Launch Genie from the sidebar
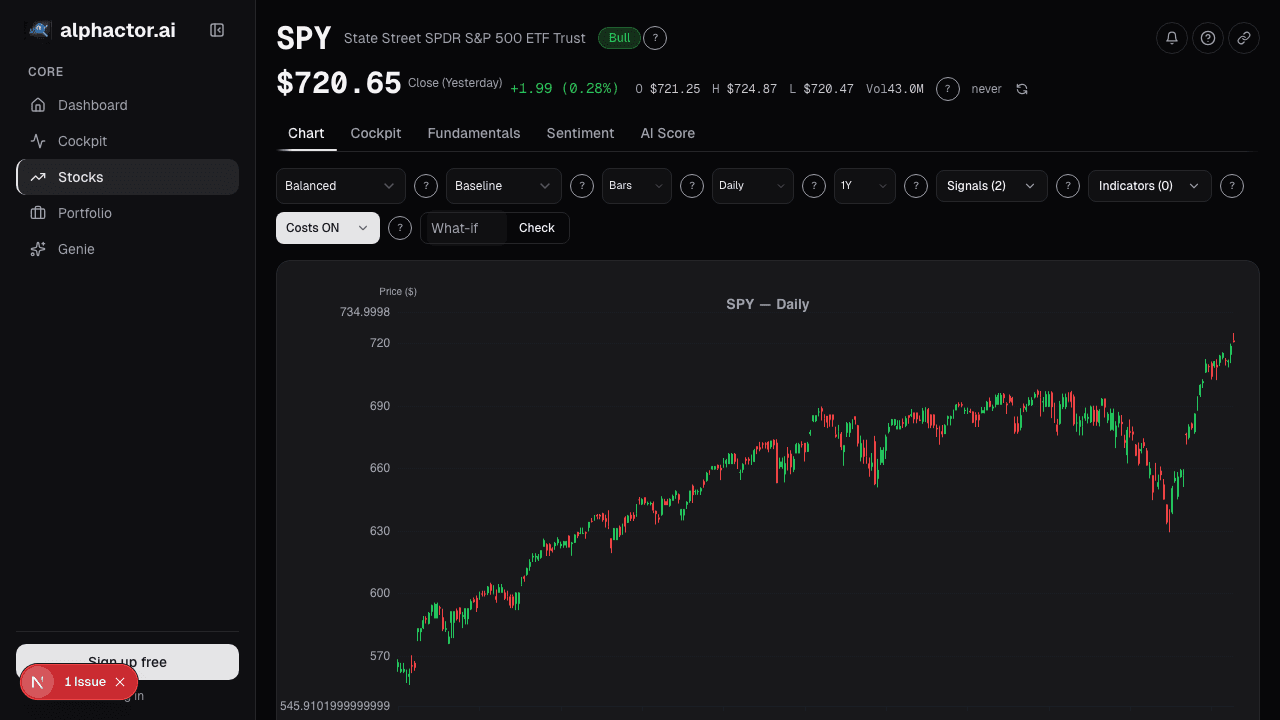1280x720 pixels. pos(127,249)
